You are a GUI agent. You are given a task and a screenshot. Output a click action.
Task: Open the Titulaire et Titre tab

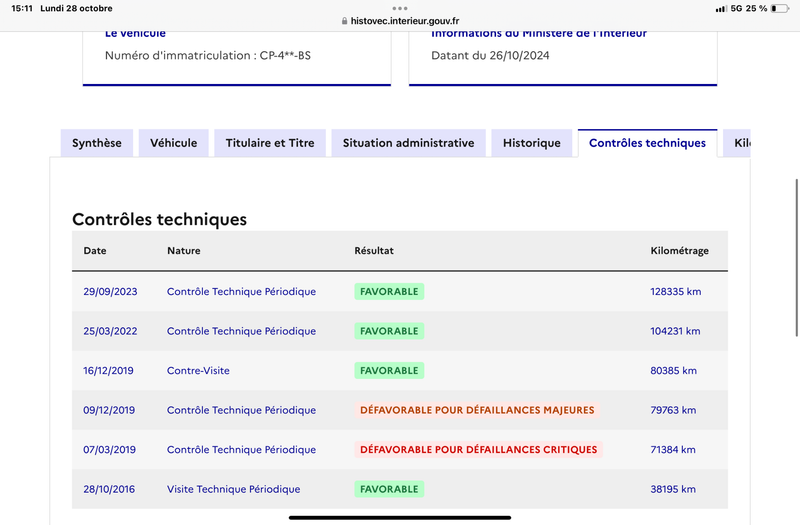270,143
